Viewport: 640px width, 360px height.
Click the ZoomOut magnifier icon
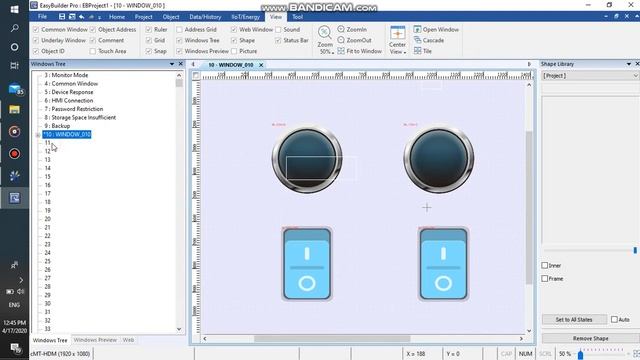pyautogui.click(x=341, y=40)
